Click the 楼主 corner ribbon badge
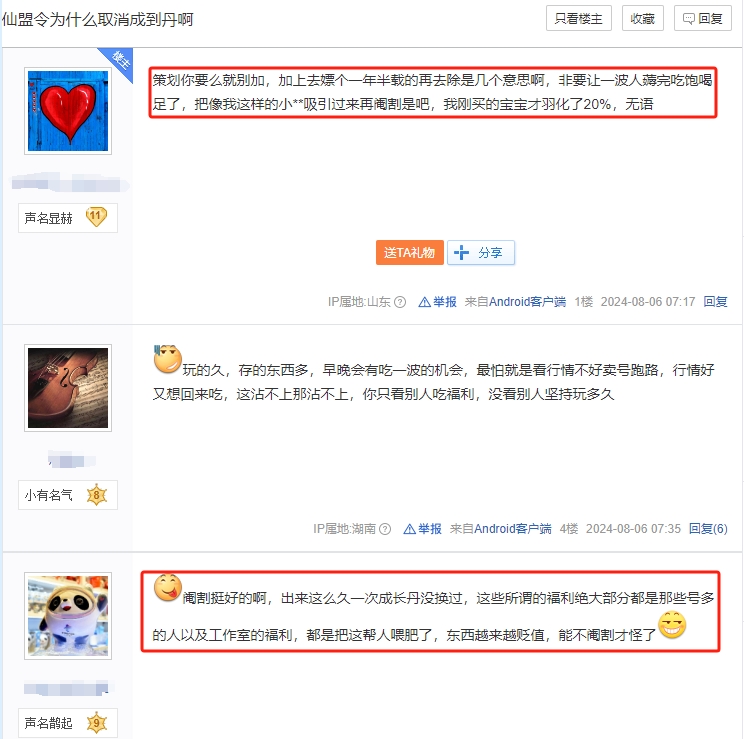 point(119,61)
